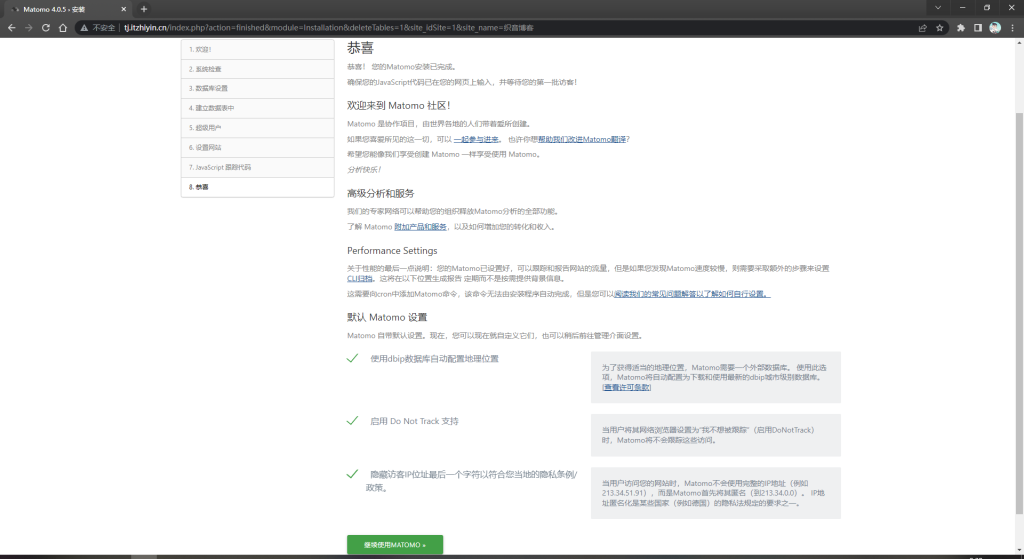Image resolution: width=1024 pixels, height=559 pixels.
Task: Click the 恭喜 page heading
Action: pos(360,48)
